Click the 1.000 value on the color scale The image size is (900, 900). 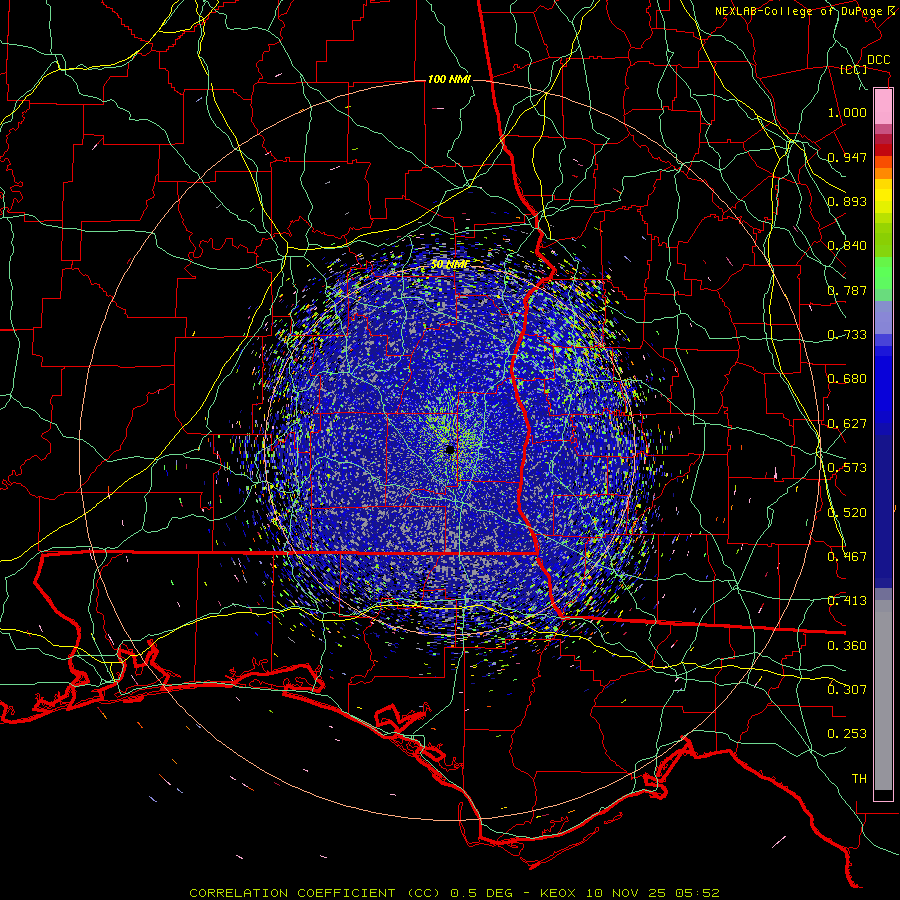[x=847, y=112]
